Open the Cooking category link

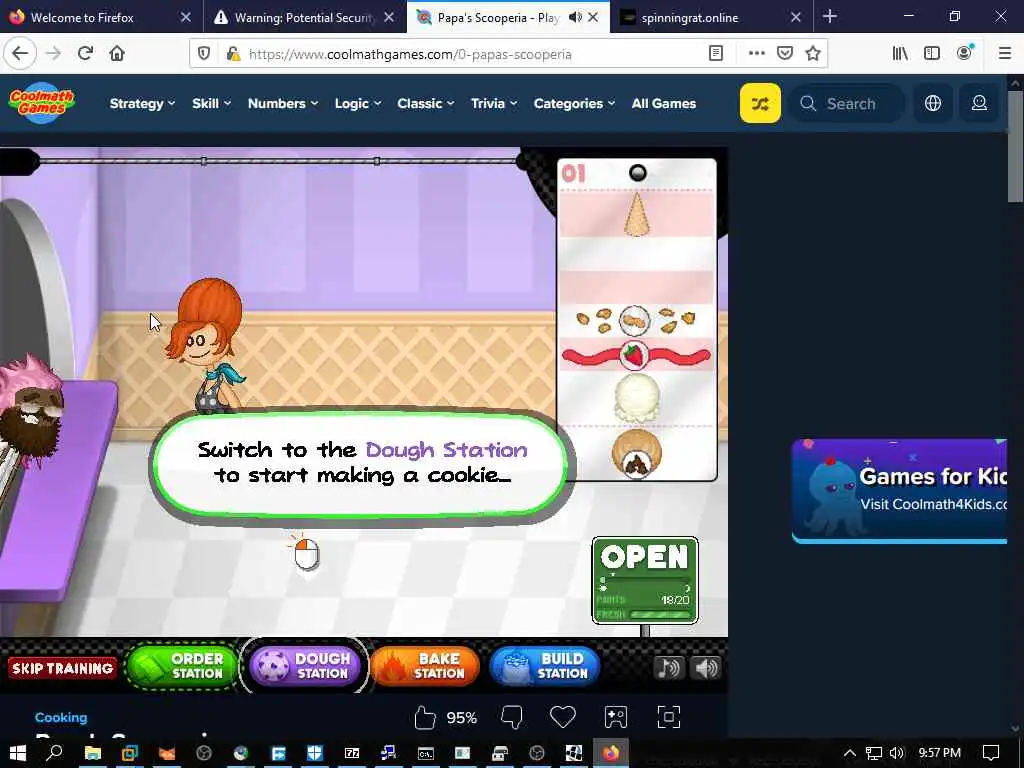pos(61,717)
